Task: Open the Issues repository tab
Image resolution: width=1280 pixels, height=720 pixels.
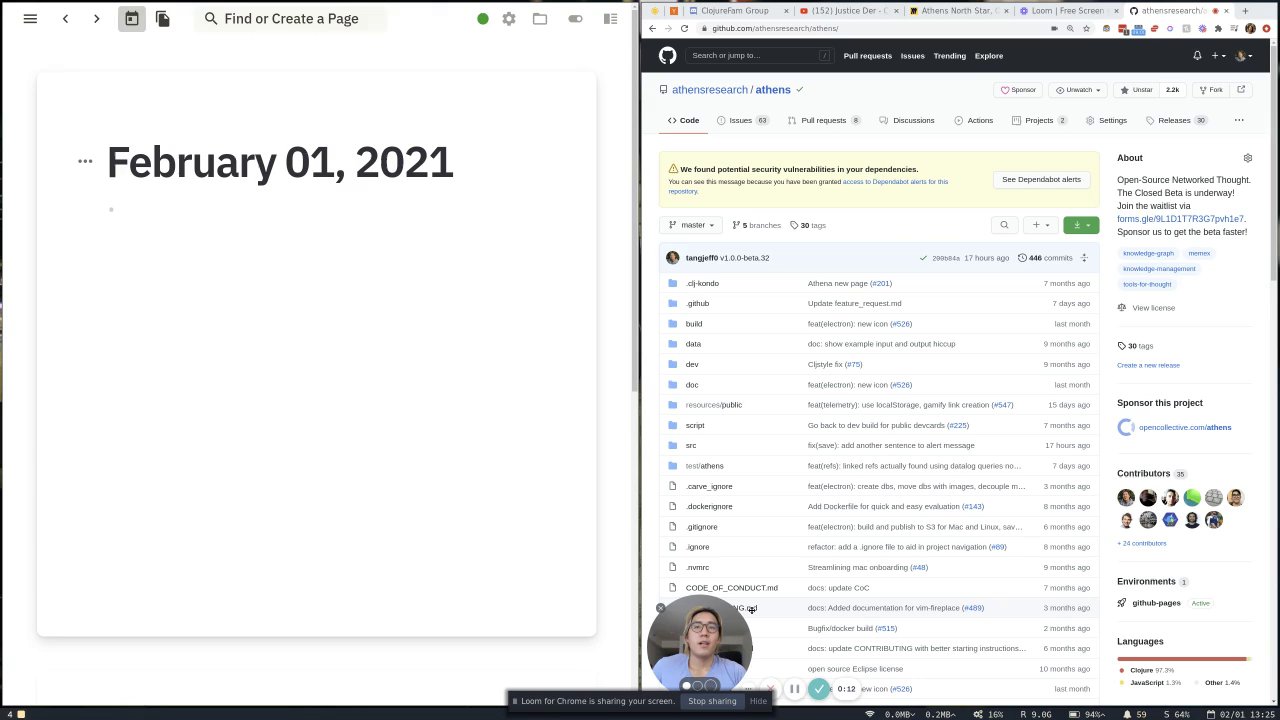Action: pyautogui.click(x=742, y=120)
